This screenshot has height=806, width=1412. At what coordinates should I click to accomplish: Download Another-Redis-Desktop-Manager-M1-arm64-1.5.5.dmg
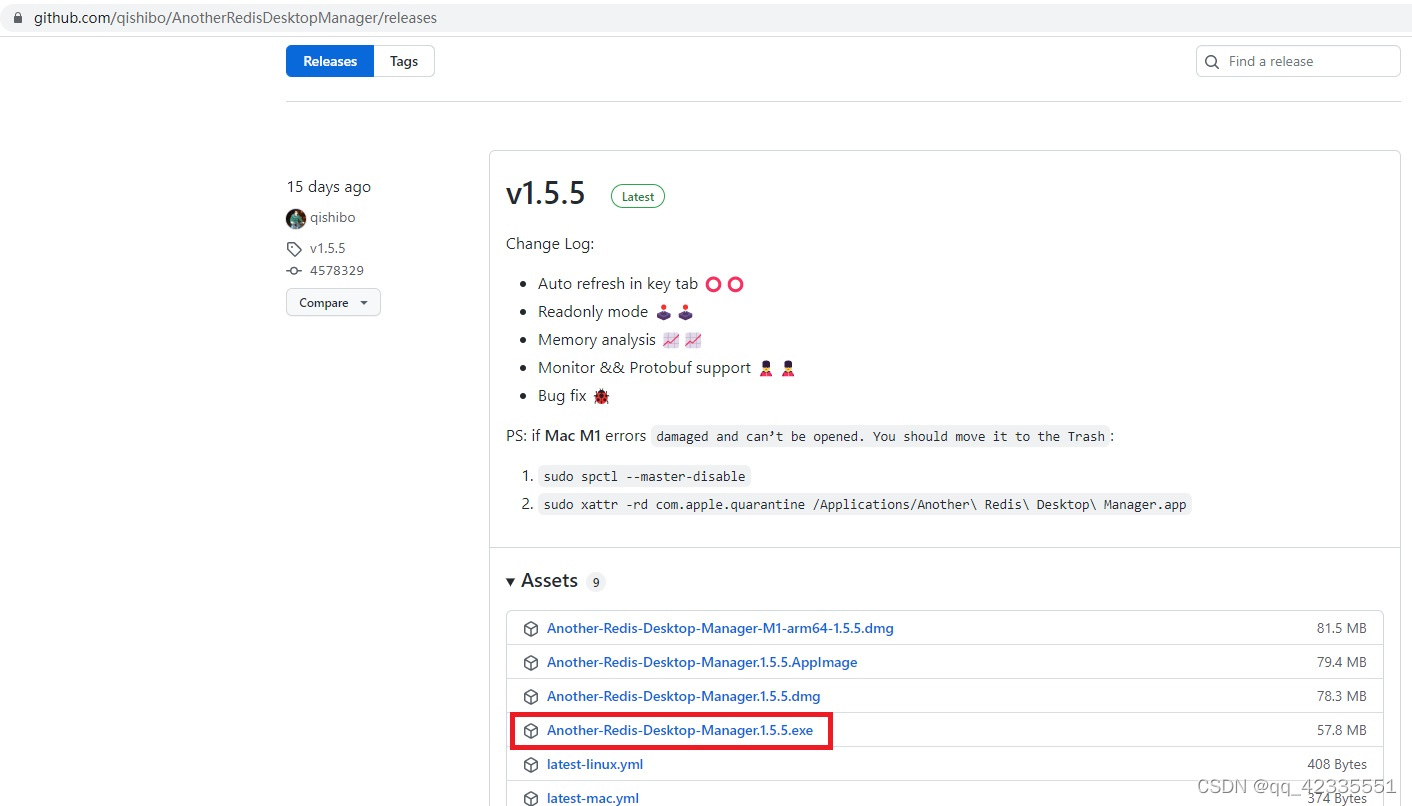coord(720,629)
